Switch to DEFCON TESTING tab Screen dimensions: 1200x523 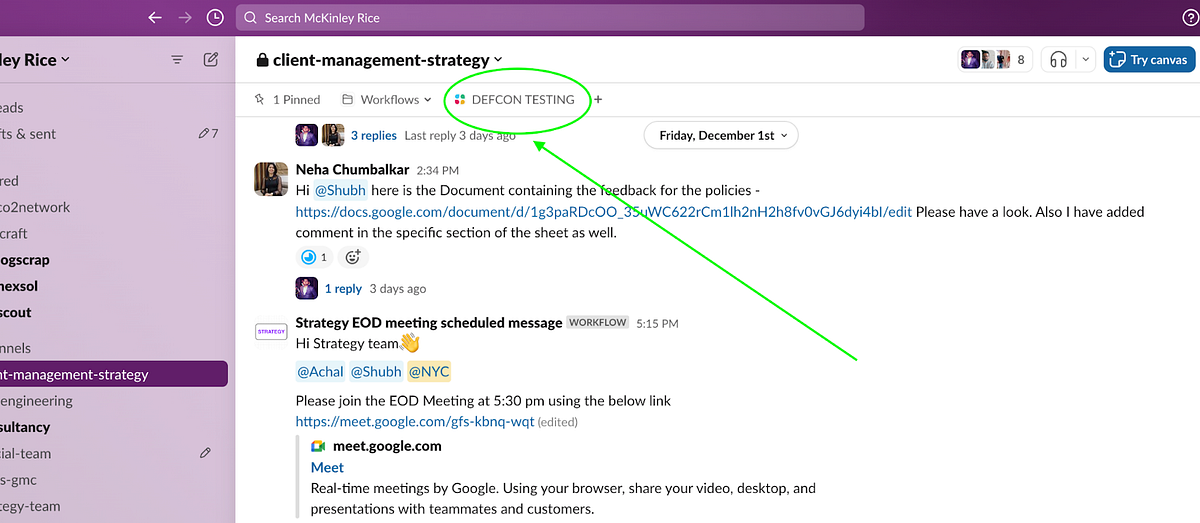tap(515, 100)
